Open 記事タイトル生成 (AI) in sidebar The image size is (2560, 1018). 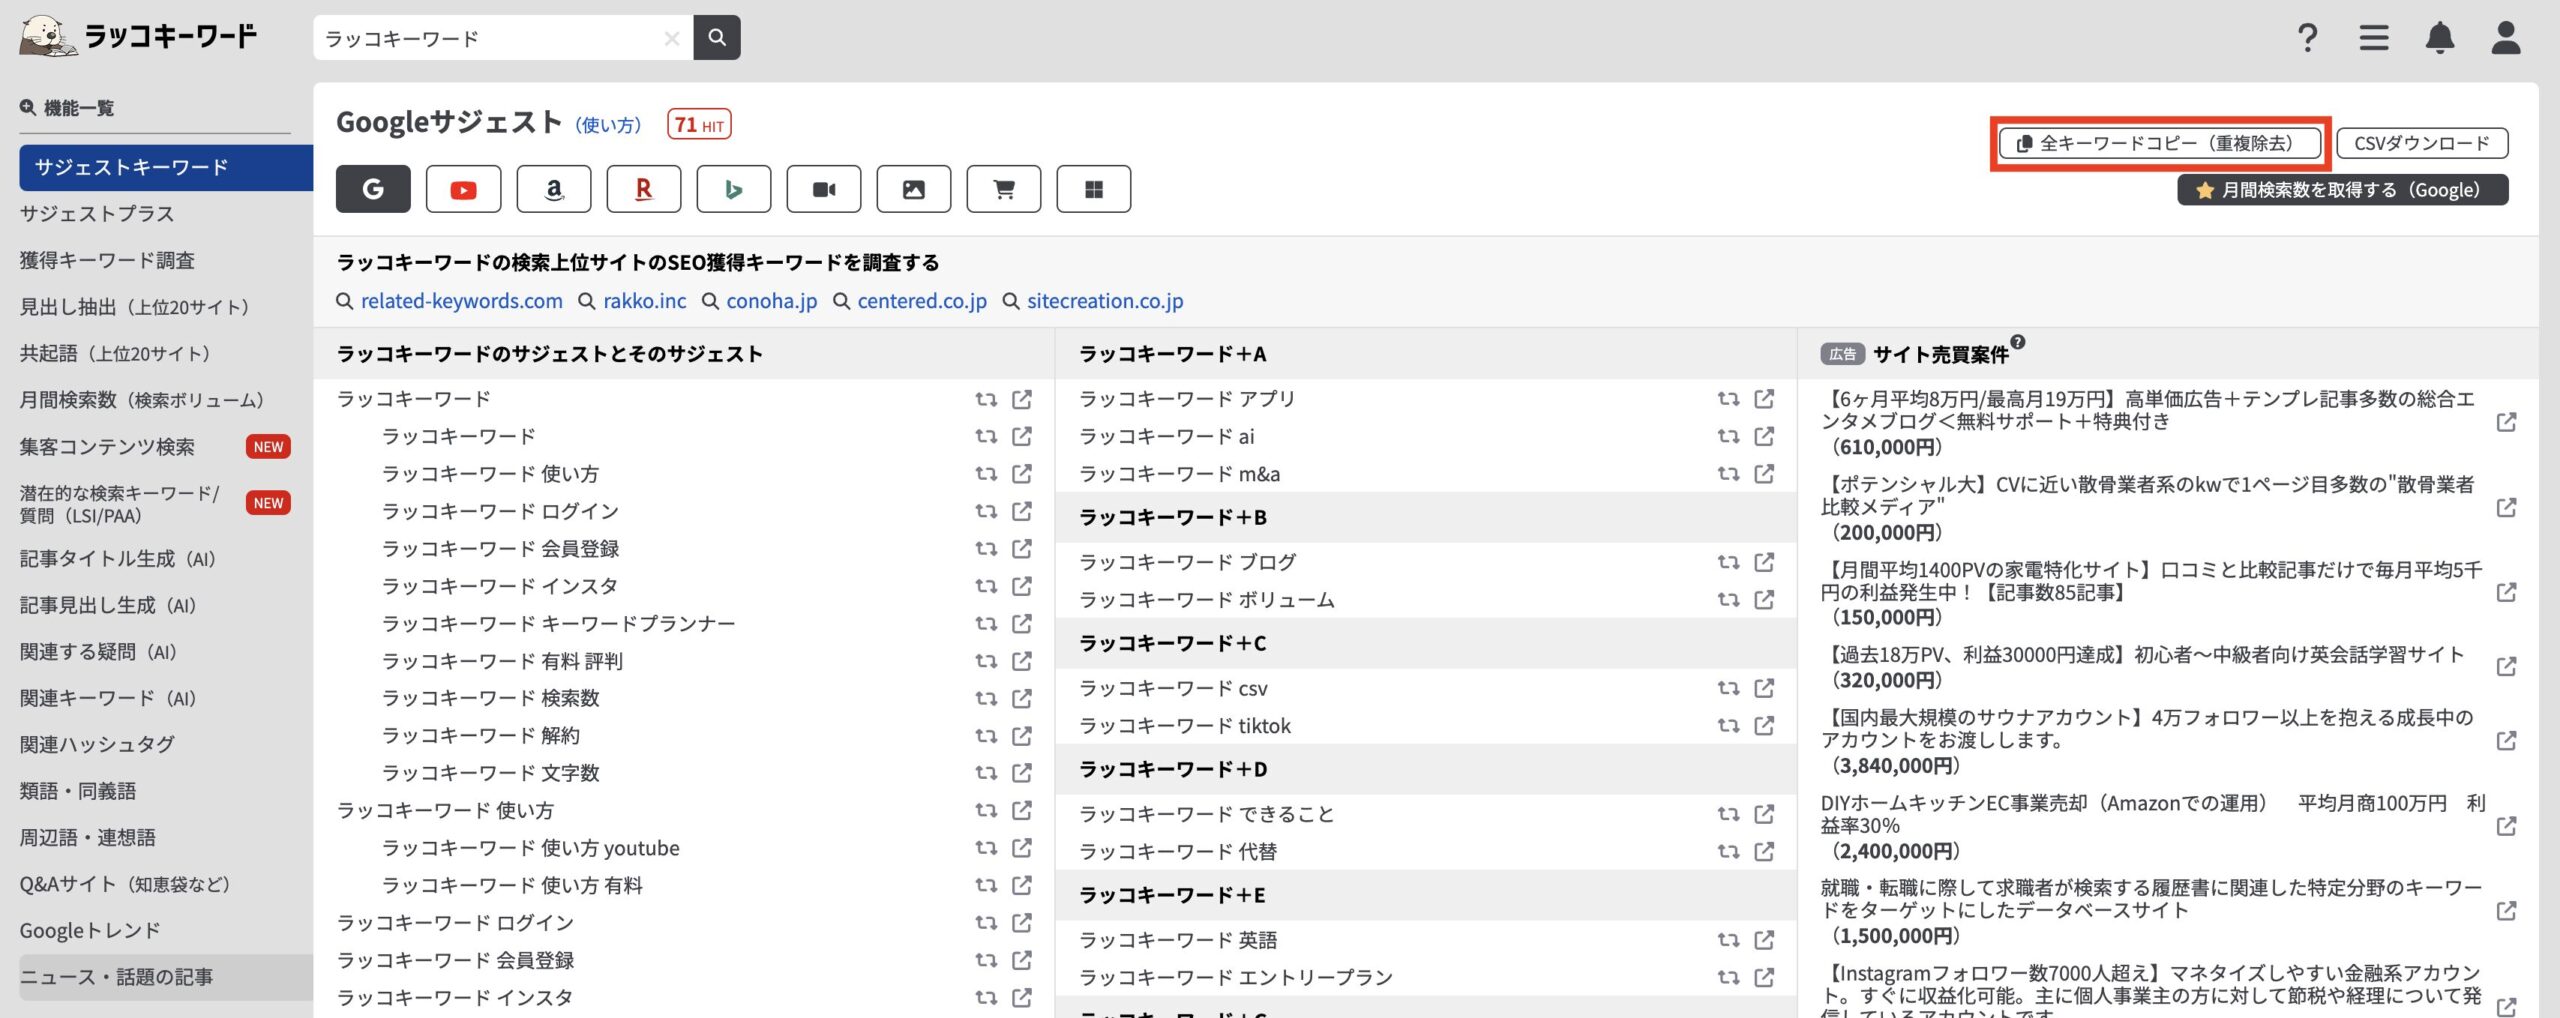tap(118, 559)
